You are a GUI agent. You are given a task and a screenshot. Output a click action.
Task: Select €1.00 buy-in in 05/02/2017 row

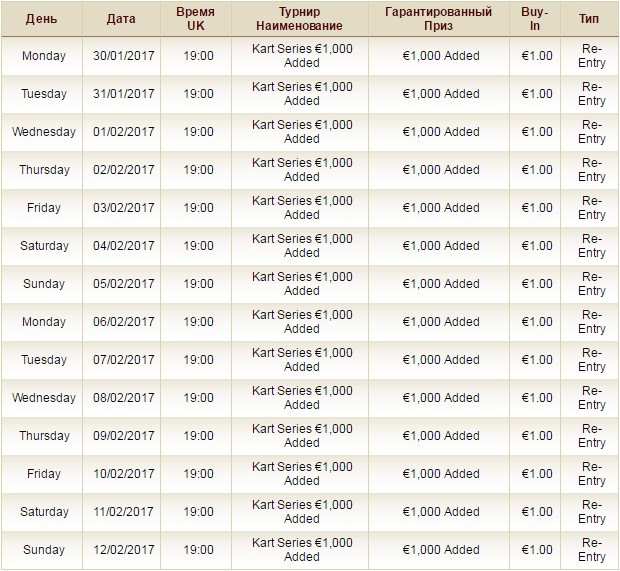click(537, 284)
